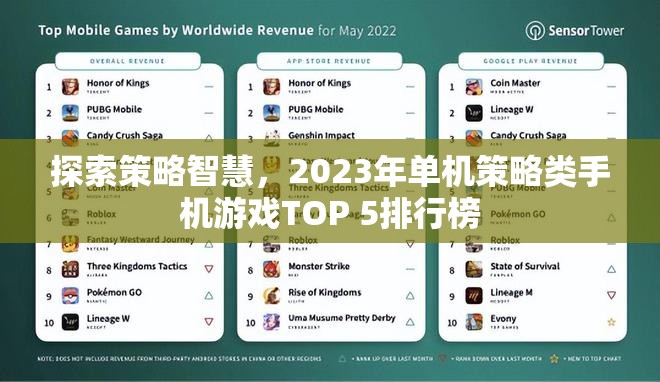The height and width of the screenshot is (382, 660).
Task: Click the Sensor Tower logo icon
Action: click(535, 31)
